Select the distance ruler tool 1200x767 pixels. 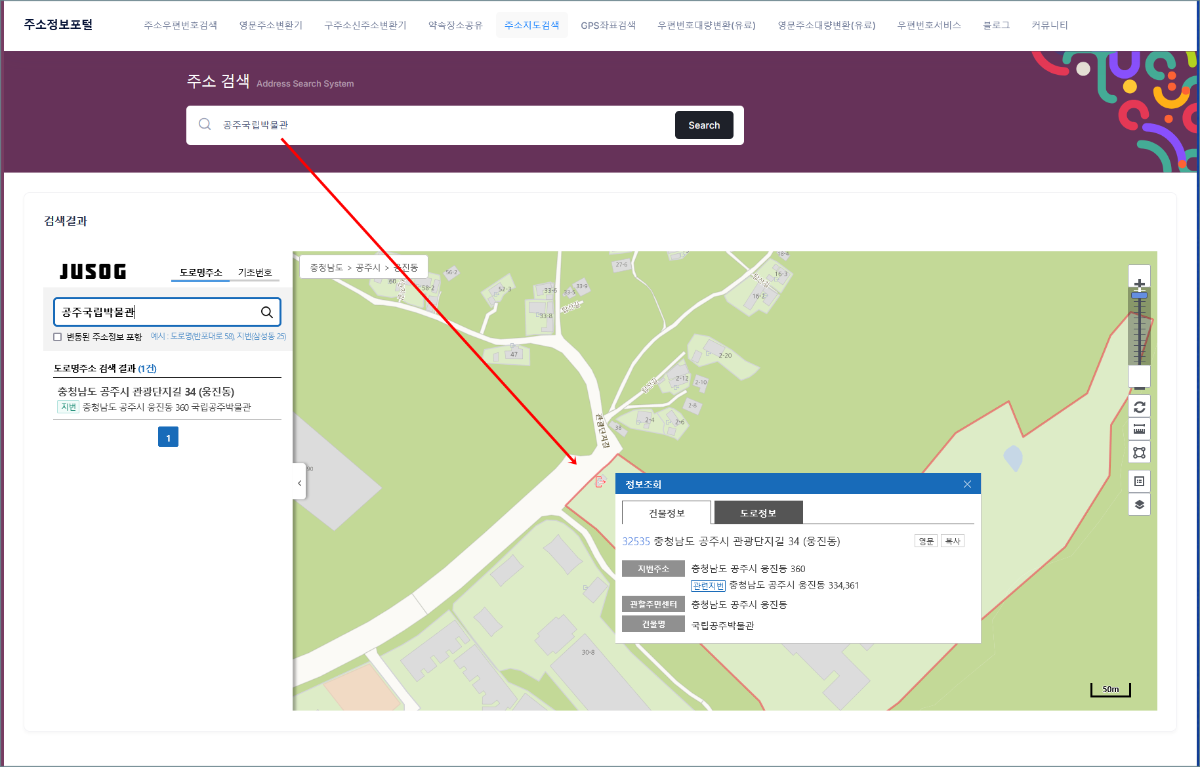tap(1139, 429)
